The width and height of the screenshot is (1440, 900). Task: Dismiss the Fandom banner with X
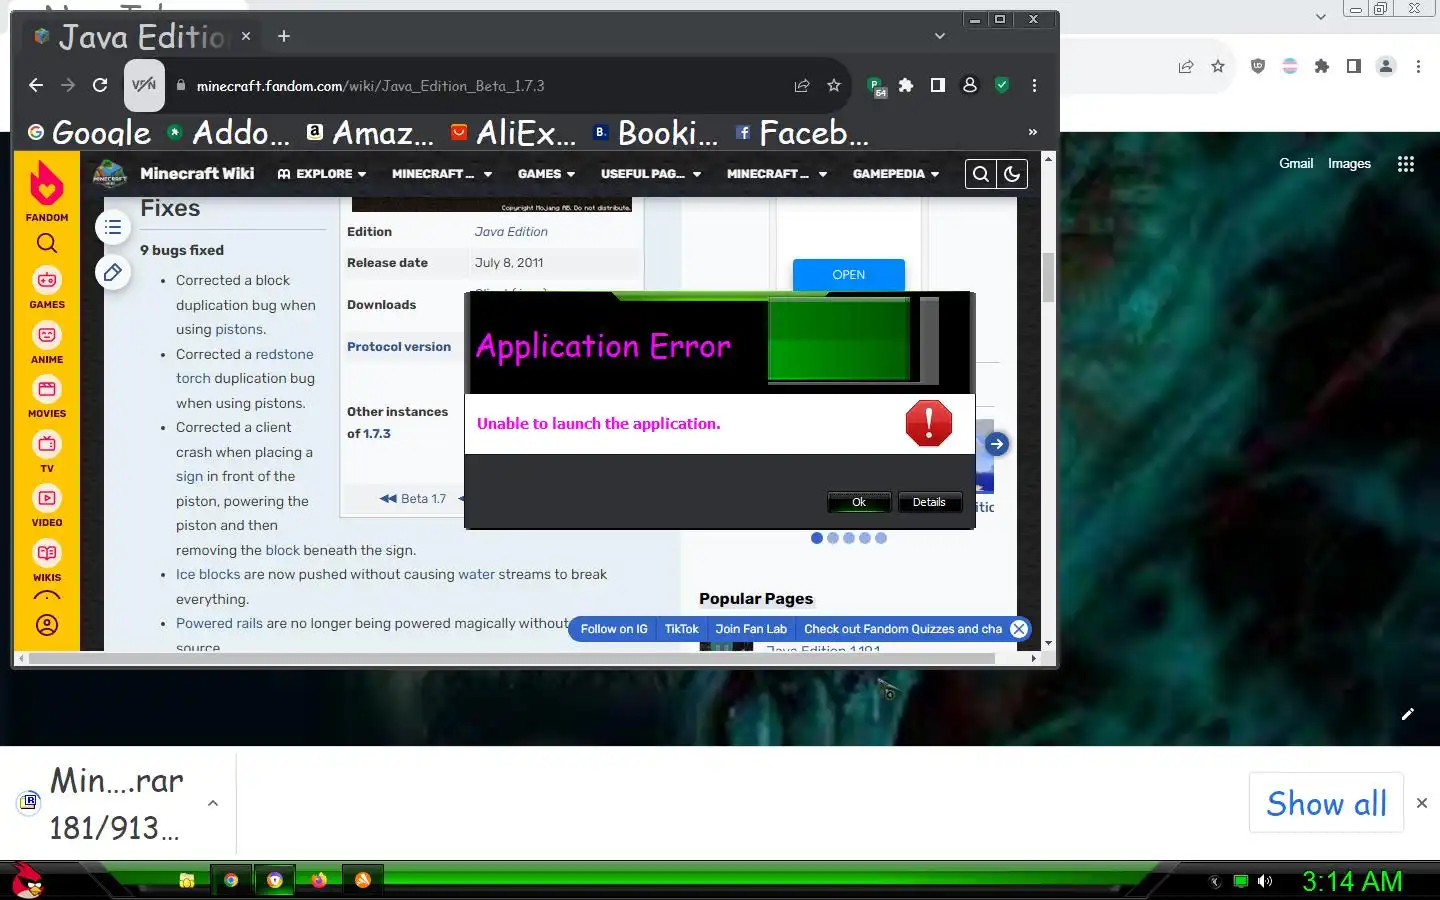click(x=1019, y=629)
